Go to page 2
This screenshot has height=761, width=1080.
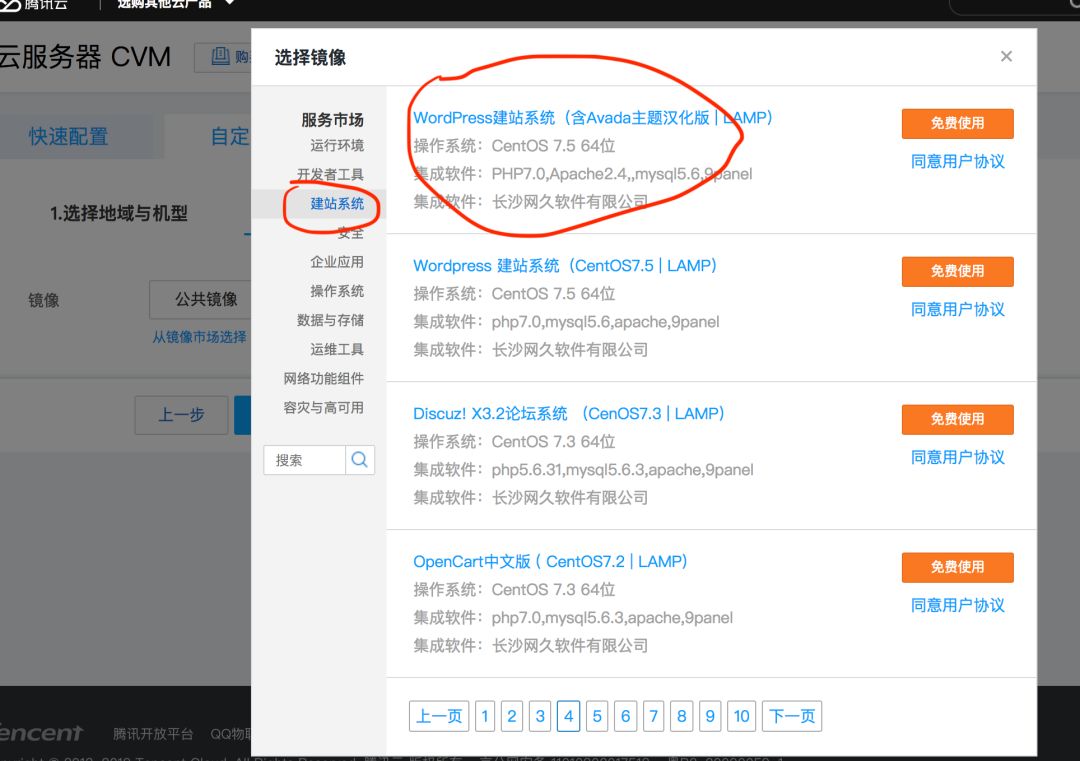pyautogui.click(x=512, y=716)
